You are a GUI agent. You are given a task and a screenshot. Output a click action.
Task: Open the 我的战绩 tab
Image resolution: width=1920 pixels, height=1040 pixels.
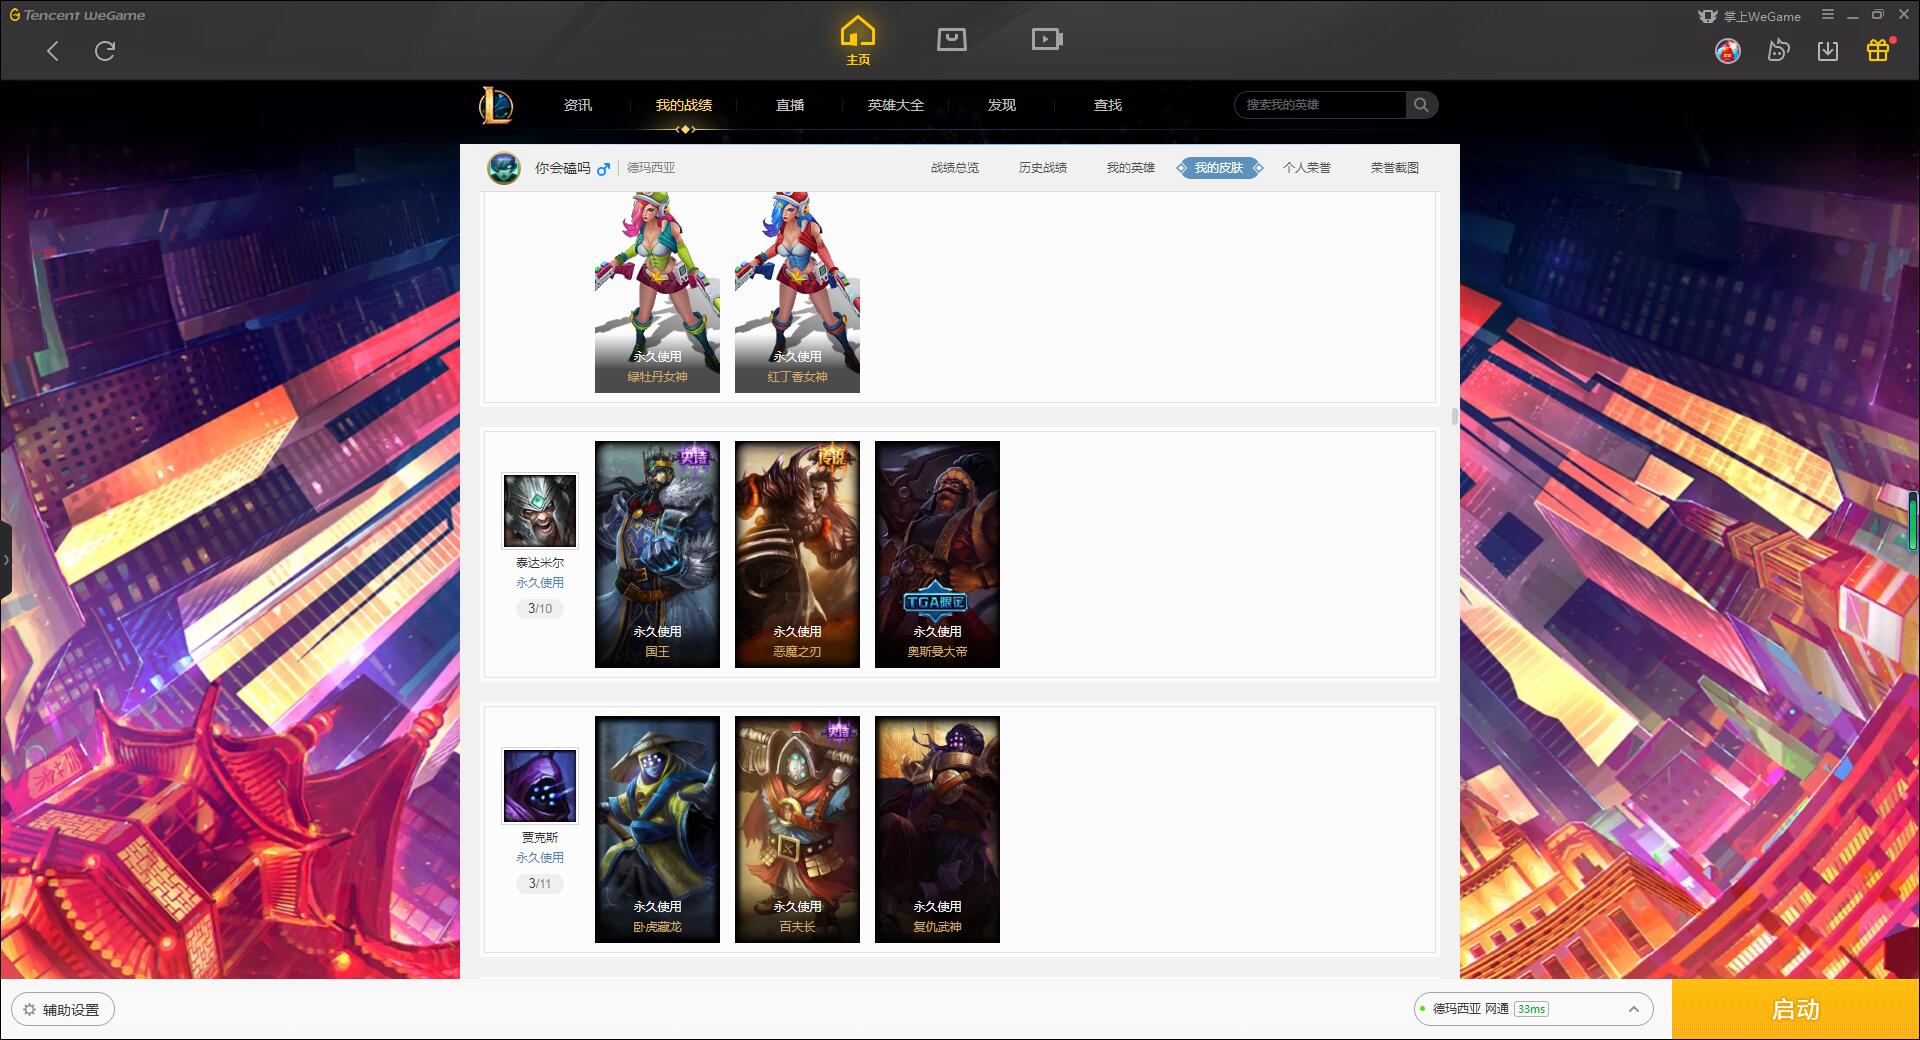coord(684,105)
